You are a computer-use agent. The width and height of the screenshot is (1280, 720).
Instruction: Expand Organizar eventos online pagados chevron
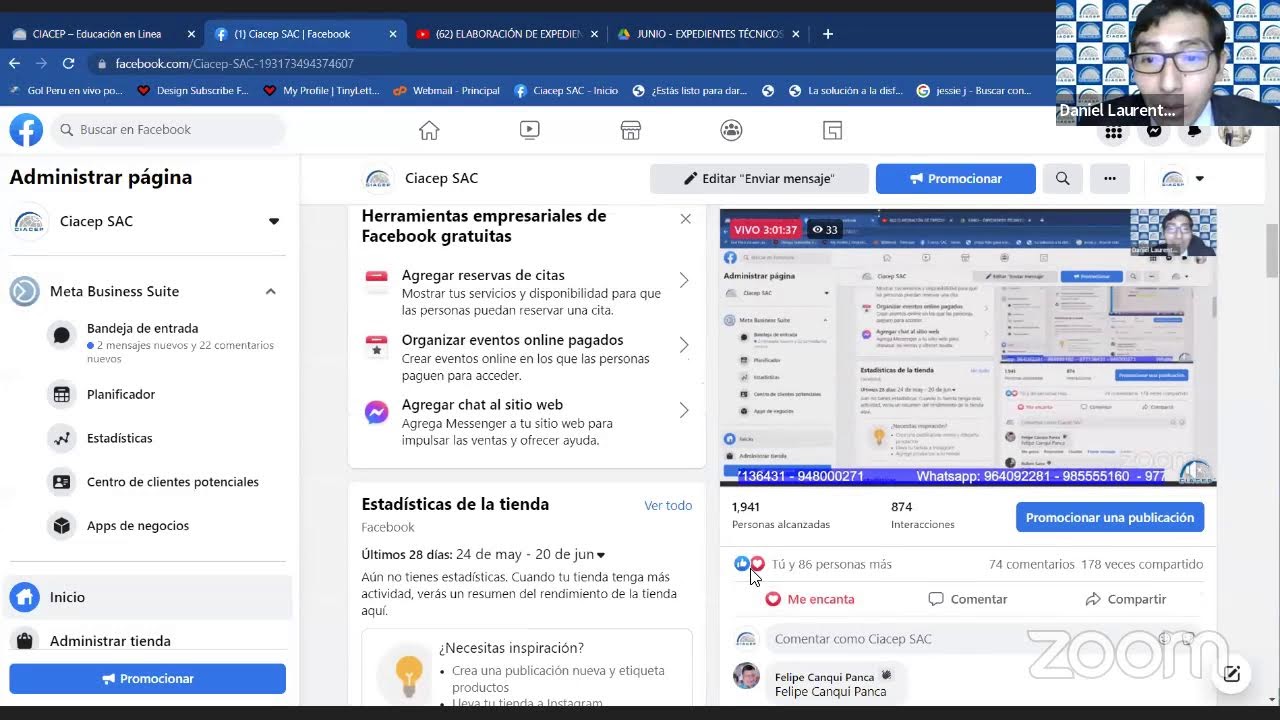click(x=684, y=345)
